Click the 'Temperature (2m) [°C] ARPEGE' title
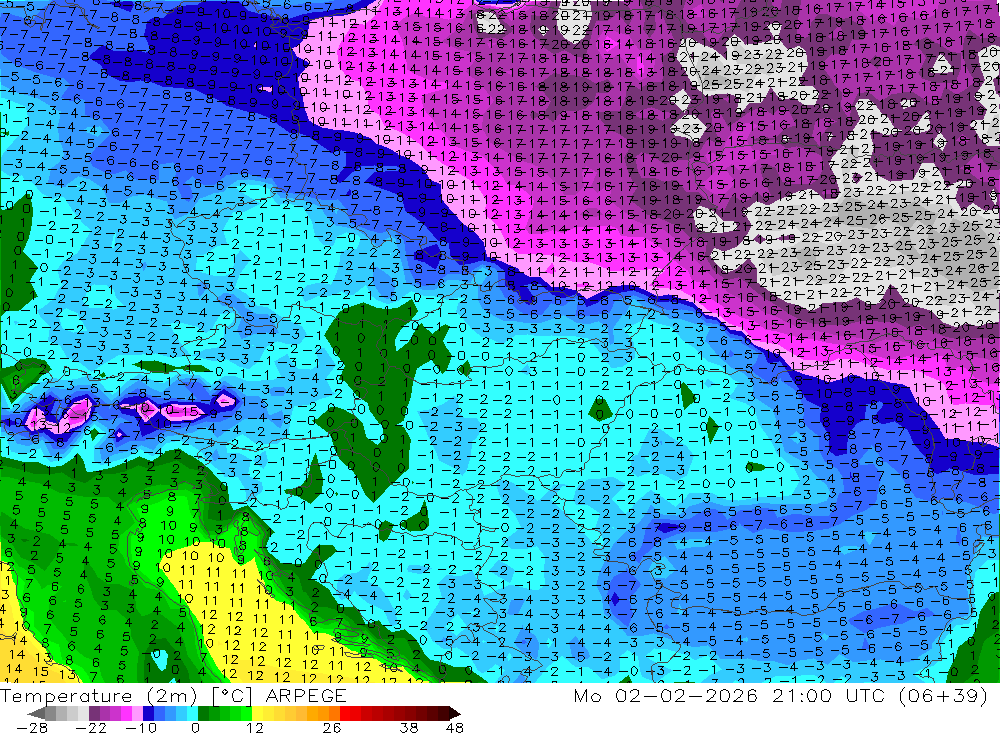The image size is (1000, 733). coord(173,695)
